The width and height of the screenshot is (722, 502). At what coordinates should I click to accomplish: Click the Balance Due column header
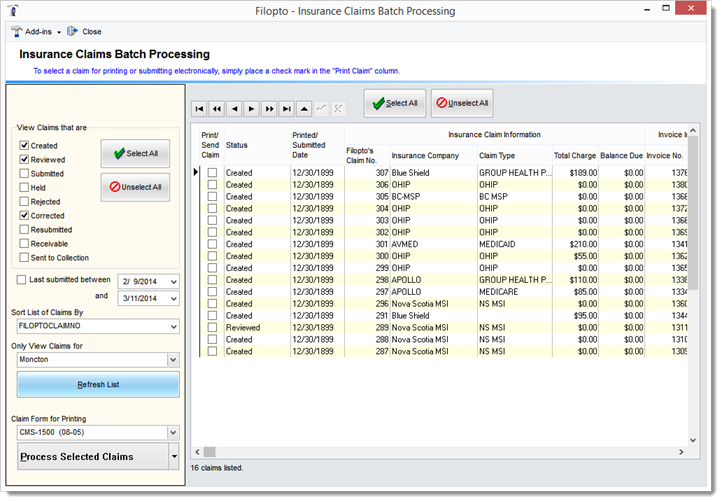(x=621, y=156)
